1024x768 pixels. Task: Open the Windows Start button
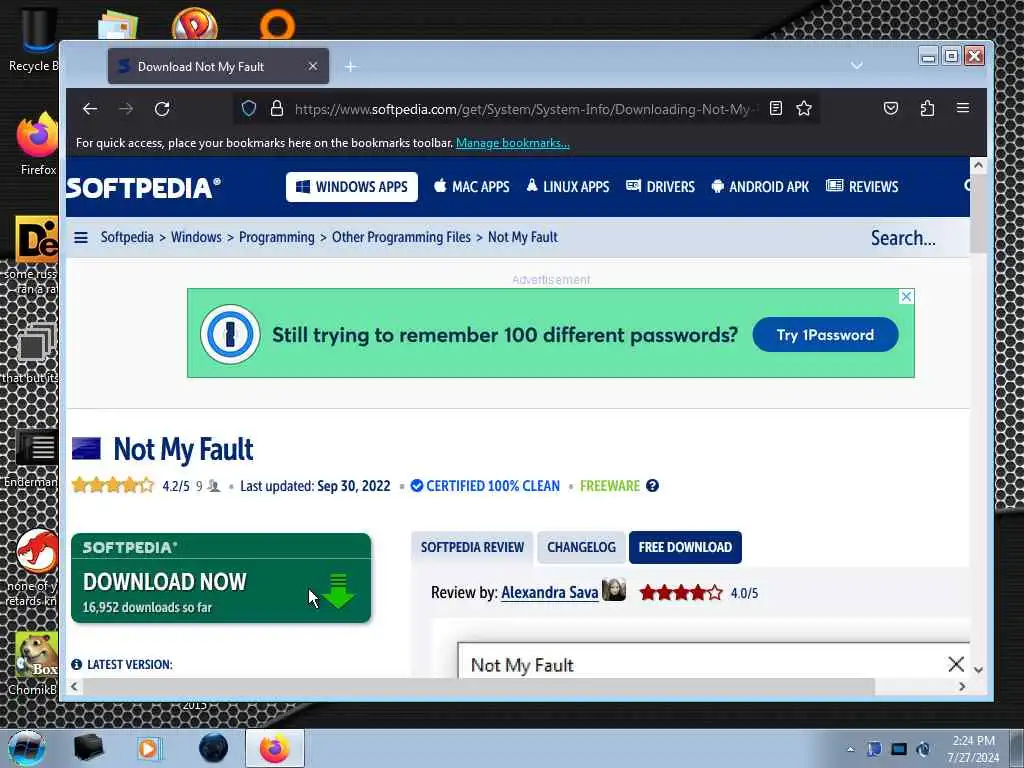coord(25,748)
